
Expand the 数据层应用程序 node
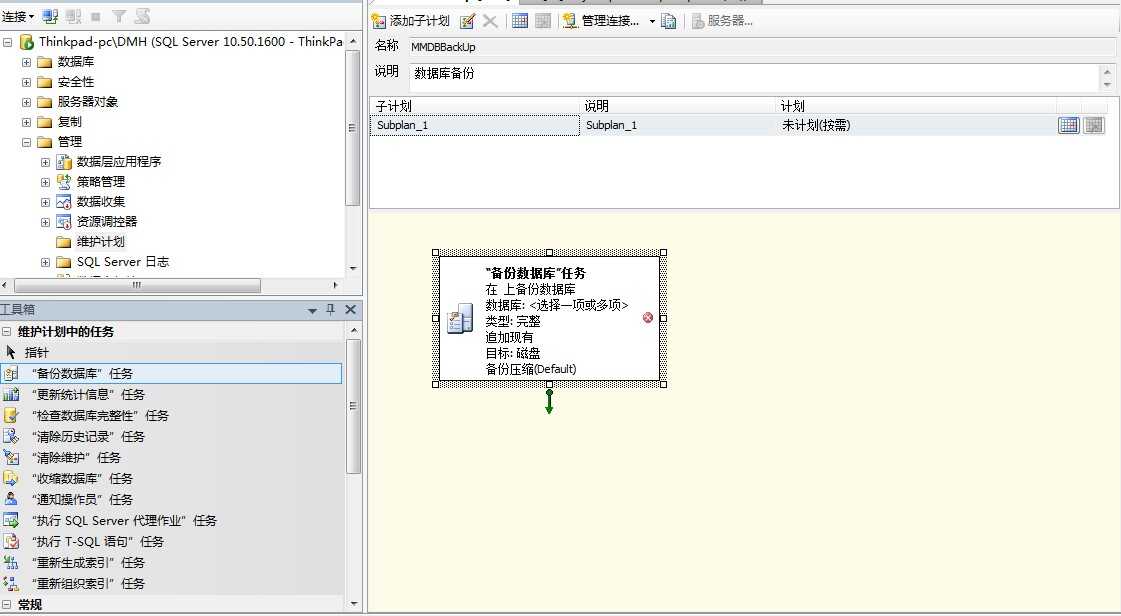46,162
